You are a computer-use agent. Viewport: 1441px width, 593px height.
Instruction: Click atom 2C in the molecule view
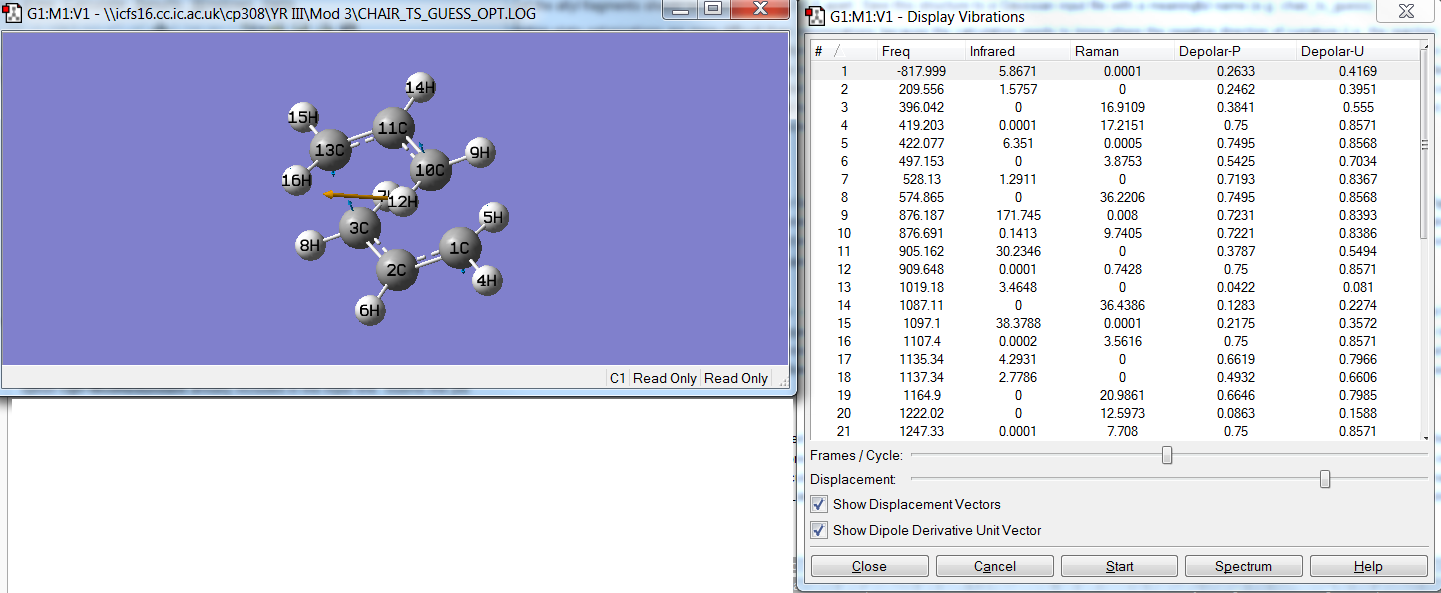pos(397,270)
